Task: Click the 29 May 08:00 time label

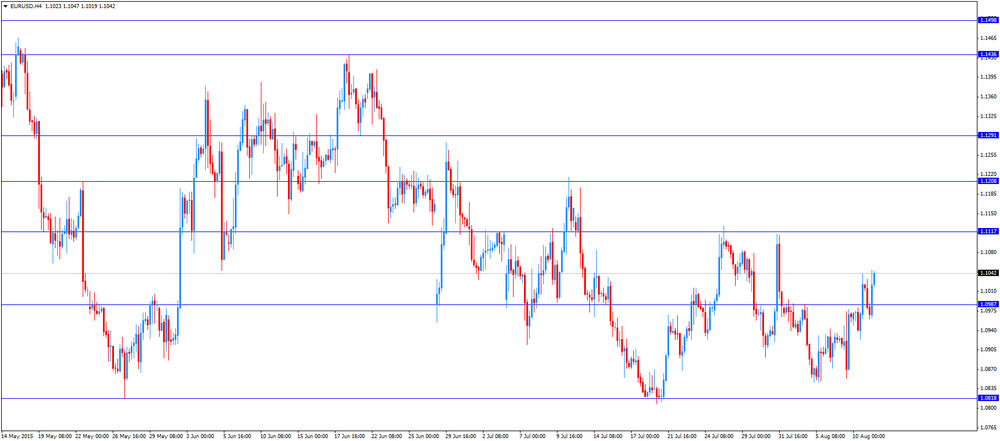Action: (166, 436)
